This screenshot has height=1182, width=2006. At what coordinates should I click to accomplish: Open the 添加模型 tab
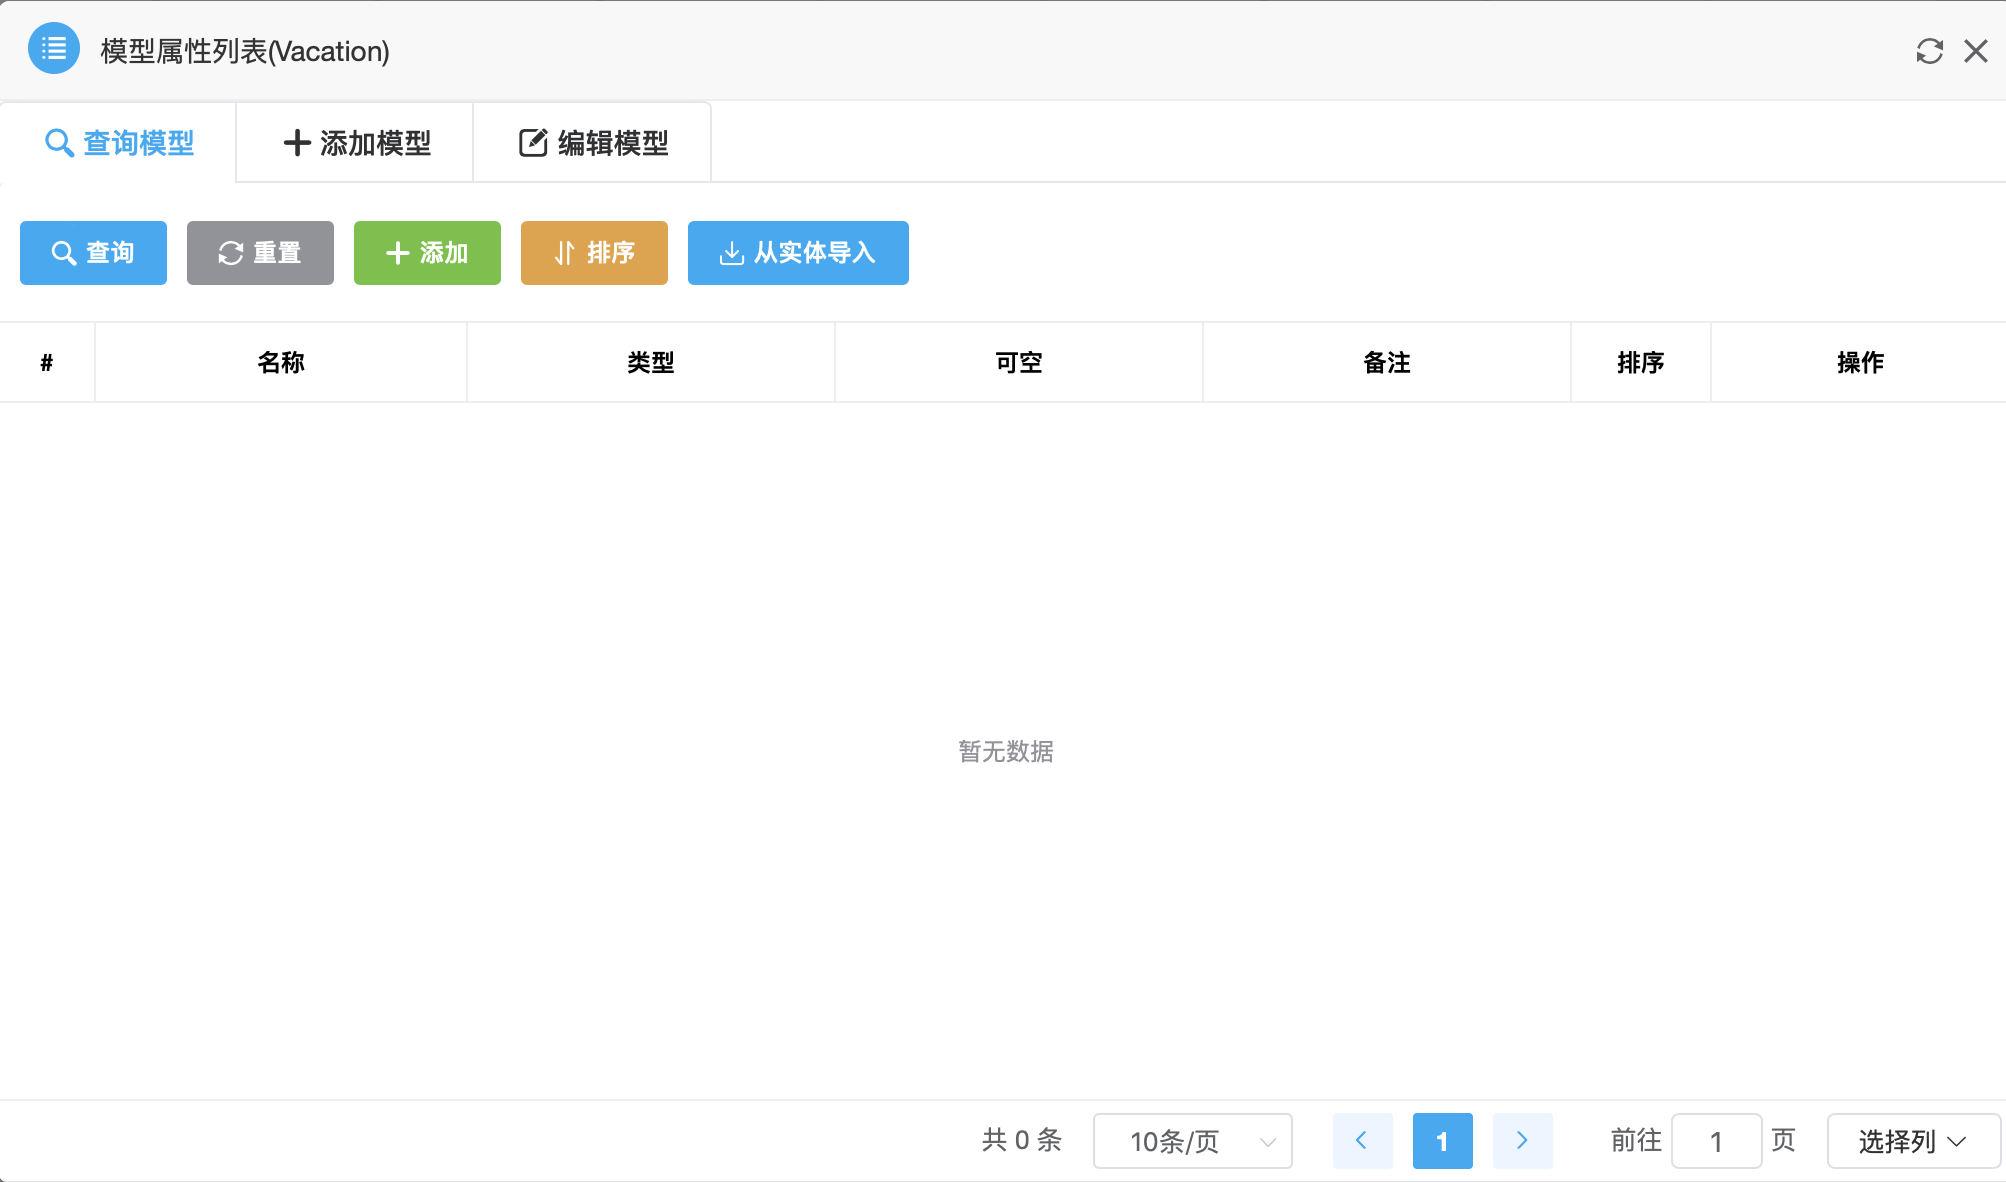coord(356,143)
